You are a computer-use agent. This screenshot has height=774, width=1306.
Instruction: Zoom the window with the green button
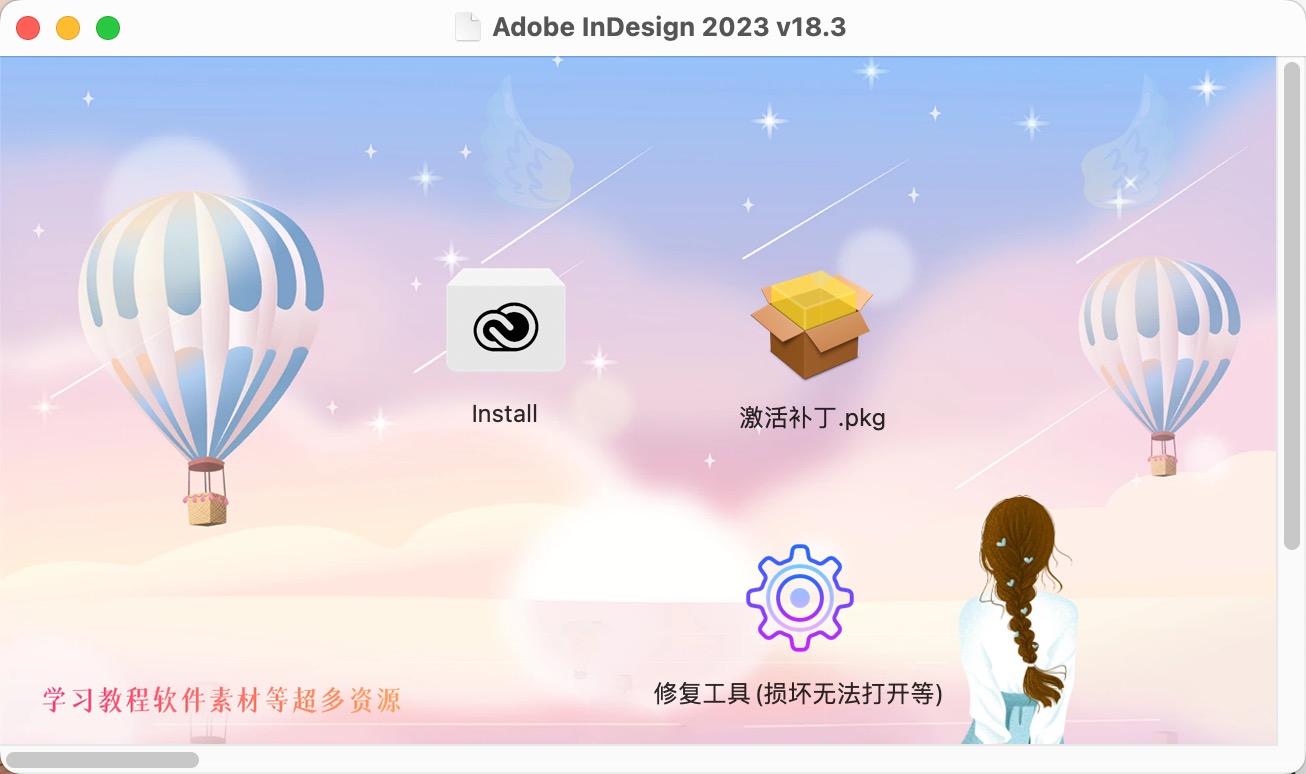point(108,28)
